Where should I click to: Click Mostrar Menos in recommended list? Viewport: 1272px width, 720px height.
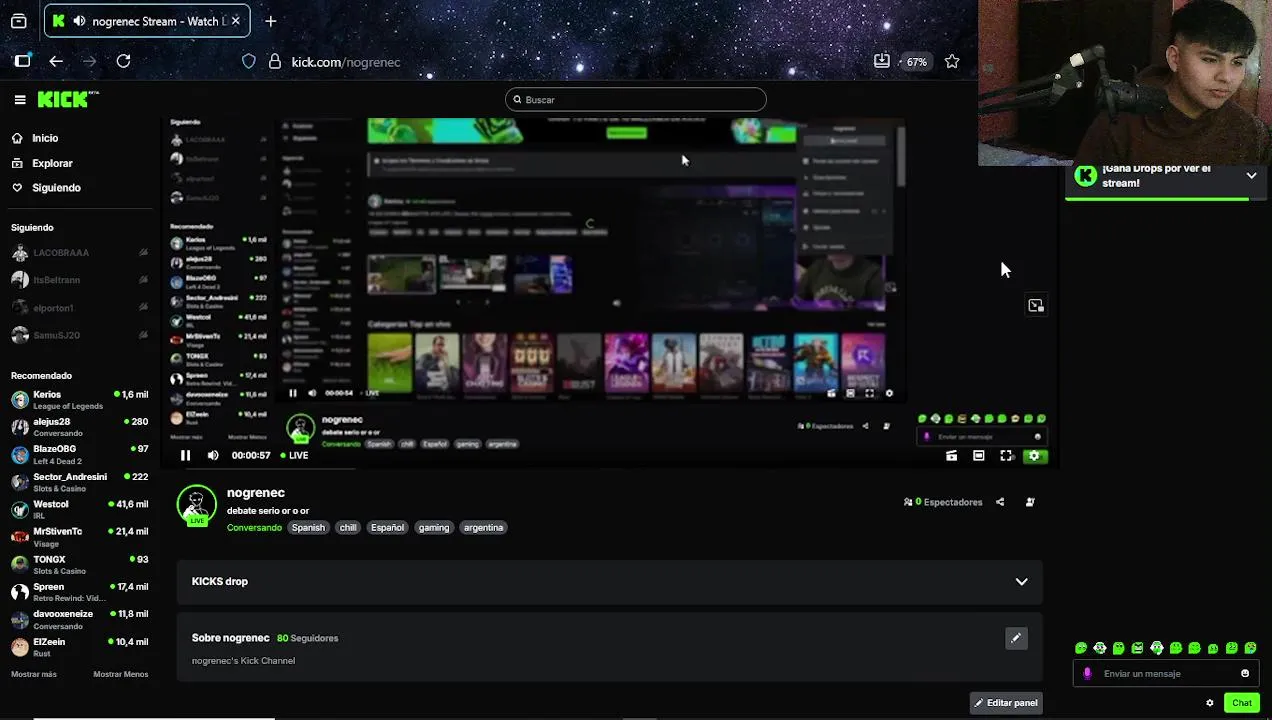click(121, 674)
